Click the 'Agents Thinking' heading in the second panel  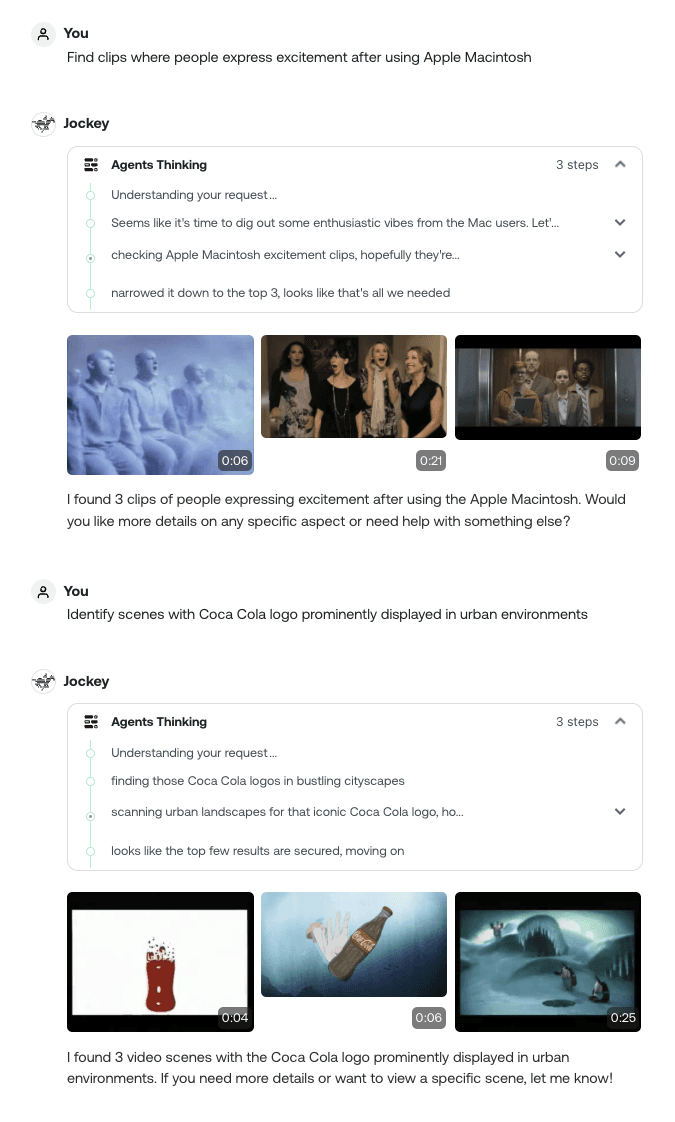[x=159, y=722]
